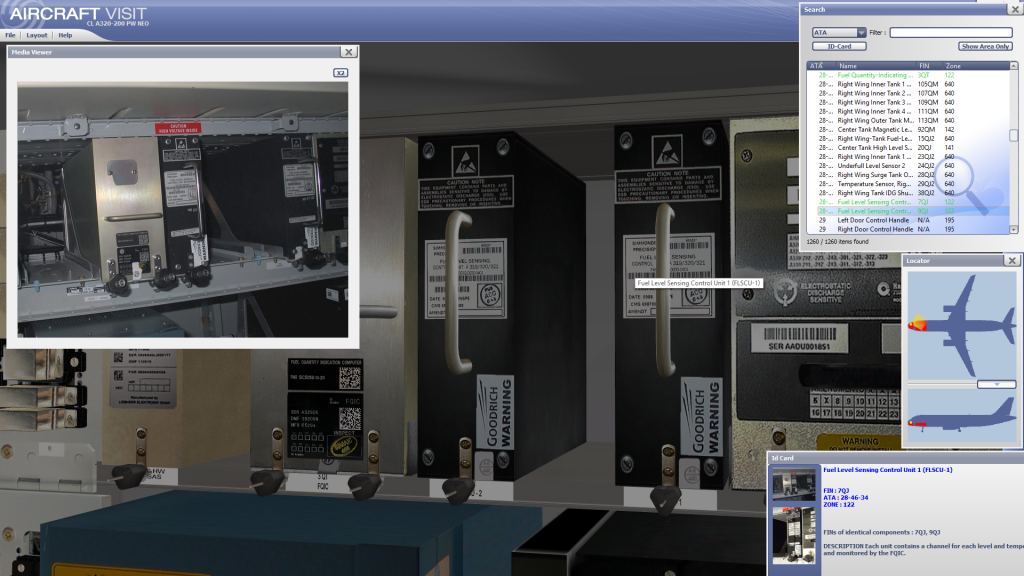The width and height of the screenshot is (1024, 576).
Task: Select the Right Wing-Tank Fuel-Level 15QJ2 row
Action: click(x=908, y=138)
